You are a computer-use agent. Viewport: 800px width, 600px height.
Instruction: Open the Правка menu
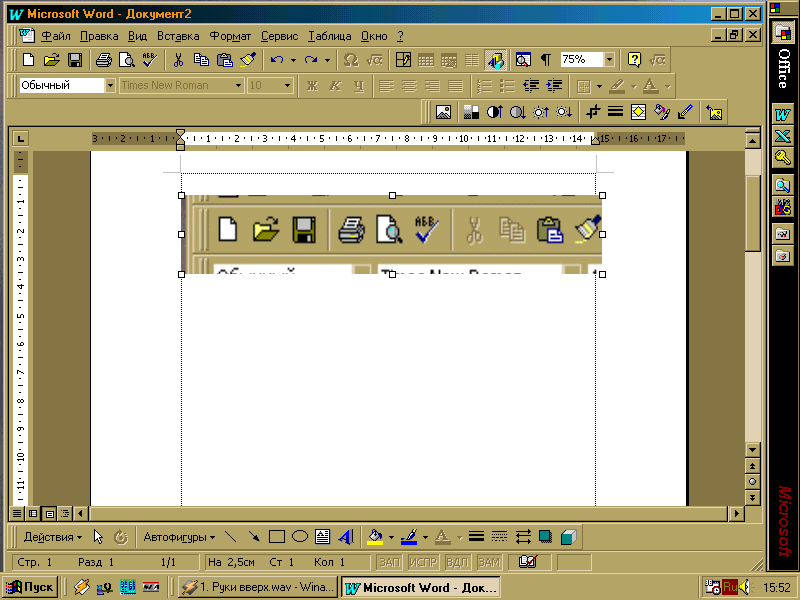99,36
